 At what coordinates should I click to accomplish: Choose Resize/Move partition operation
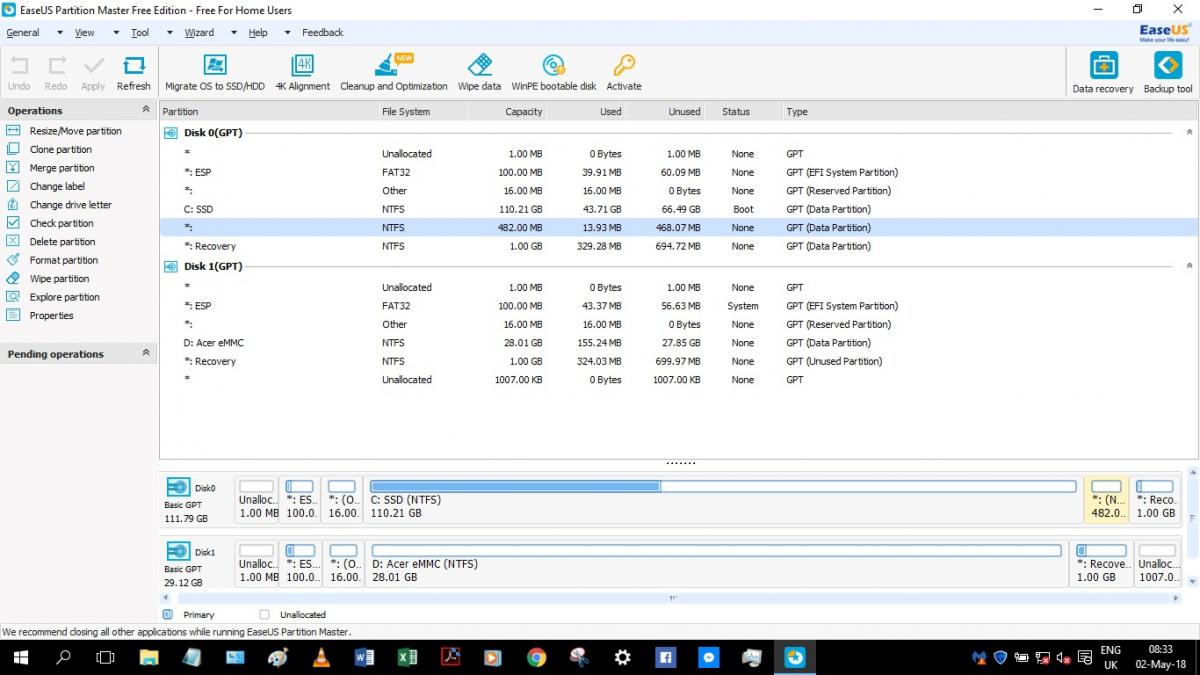point(75,131)
